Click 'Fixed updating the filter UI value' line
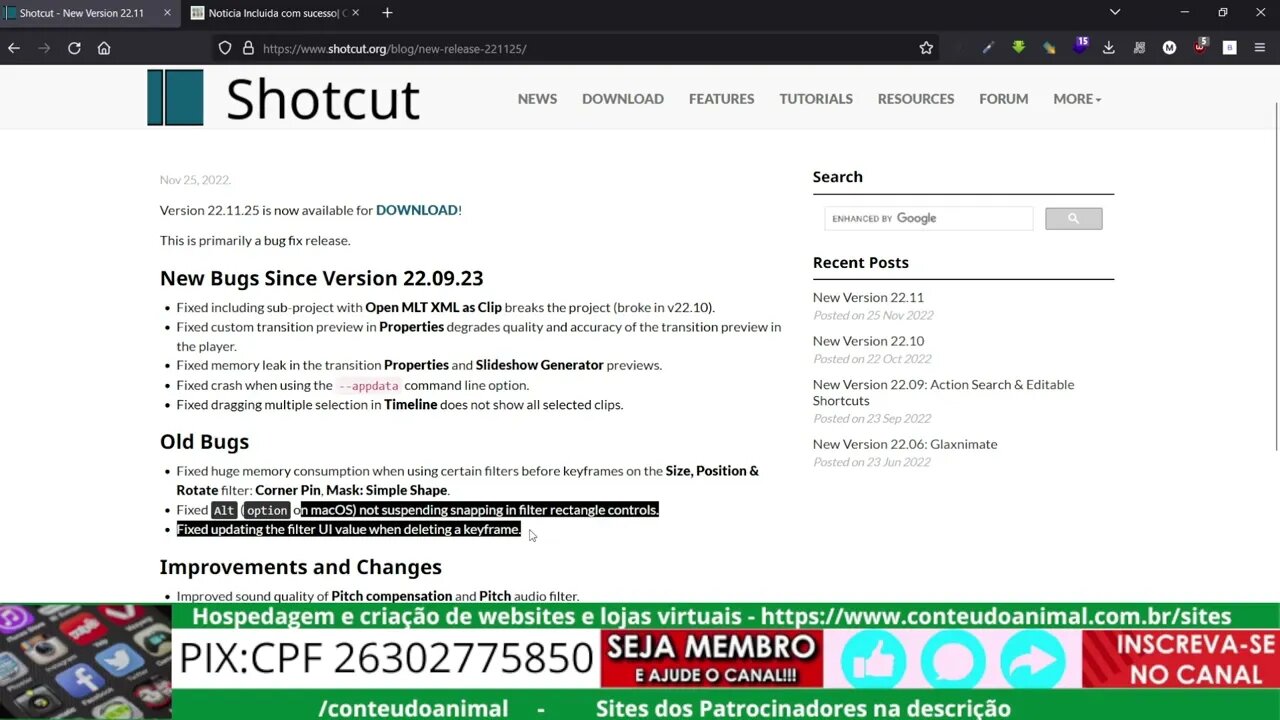Screen dimensions: 1280x720 [349, 529]
